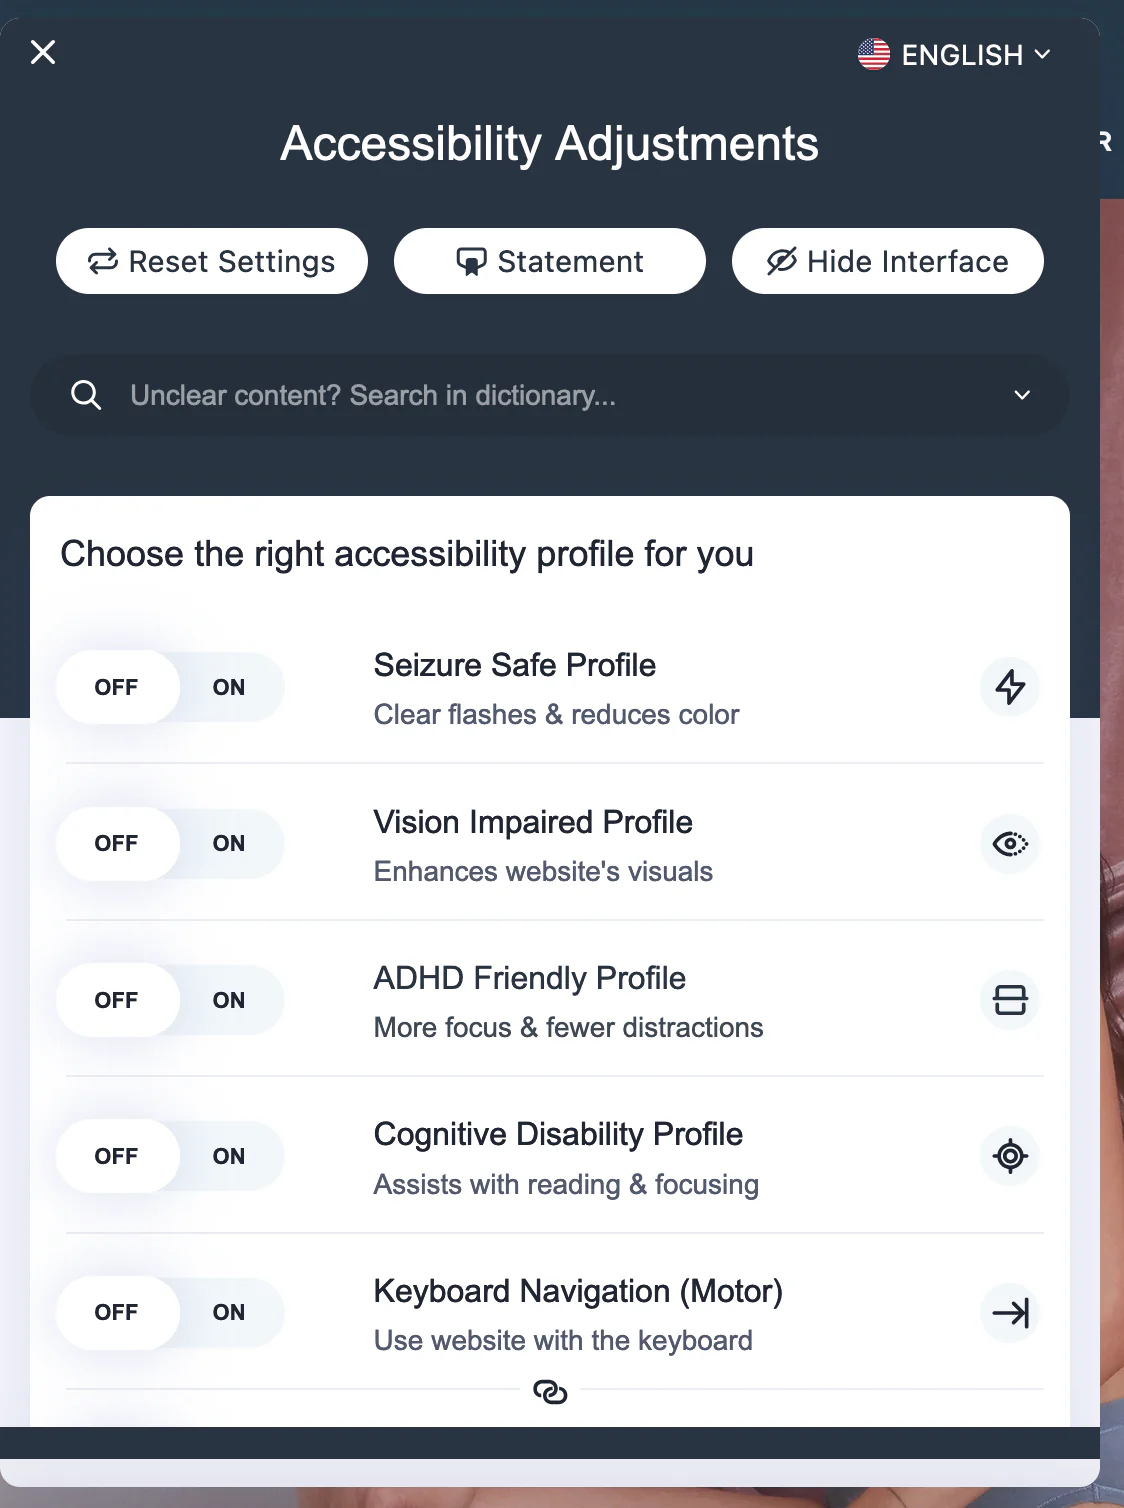
Task: Close the Accessibility Adjustments panel
Action: click(43, 52)
